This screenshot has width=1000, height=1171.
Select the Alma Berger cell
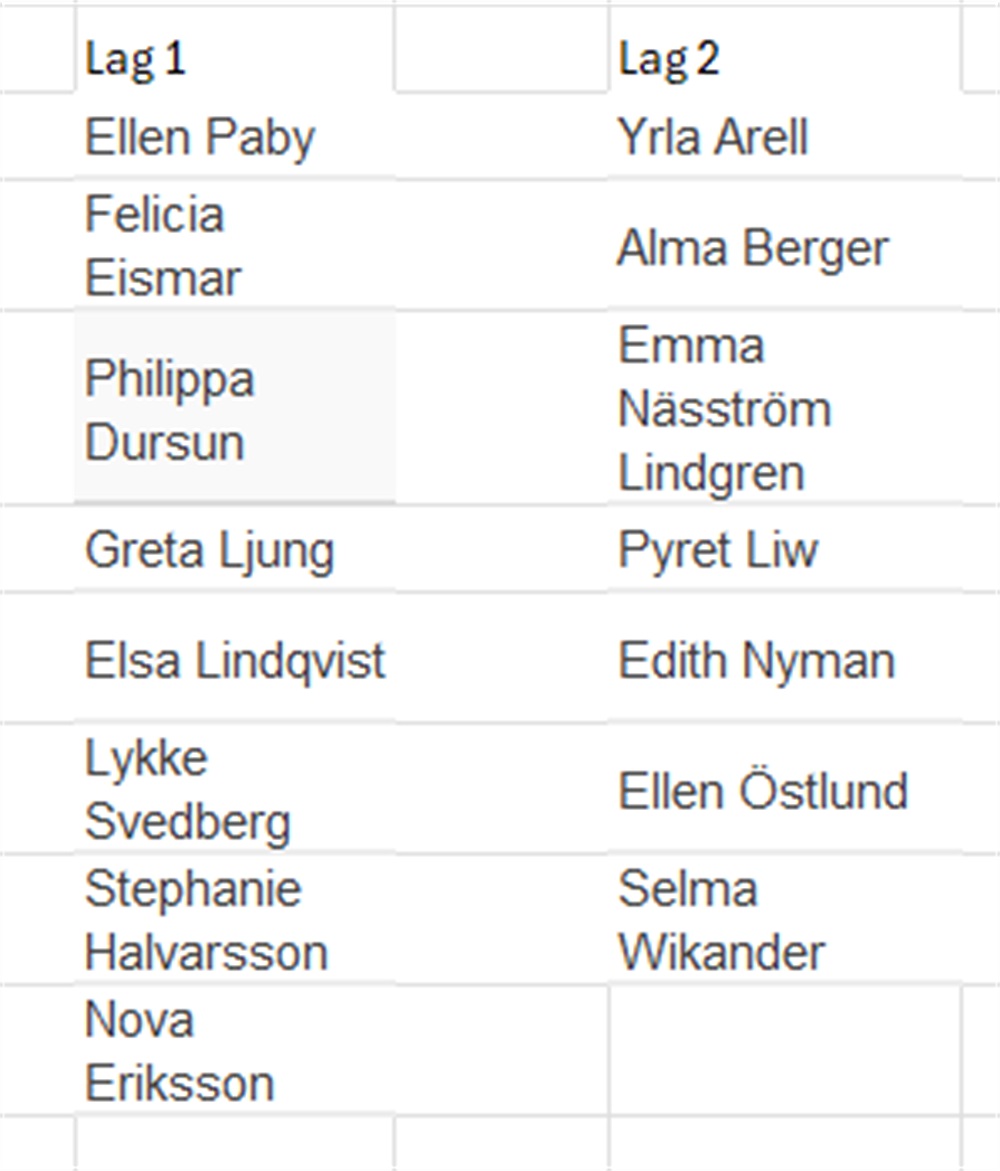pos(785,245)
